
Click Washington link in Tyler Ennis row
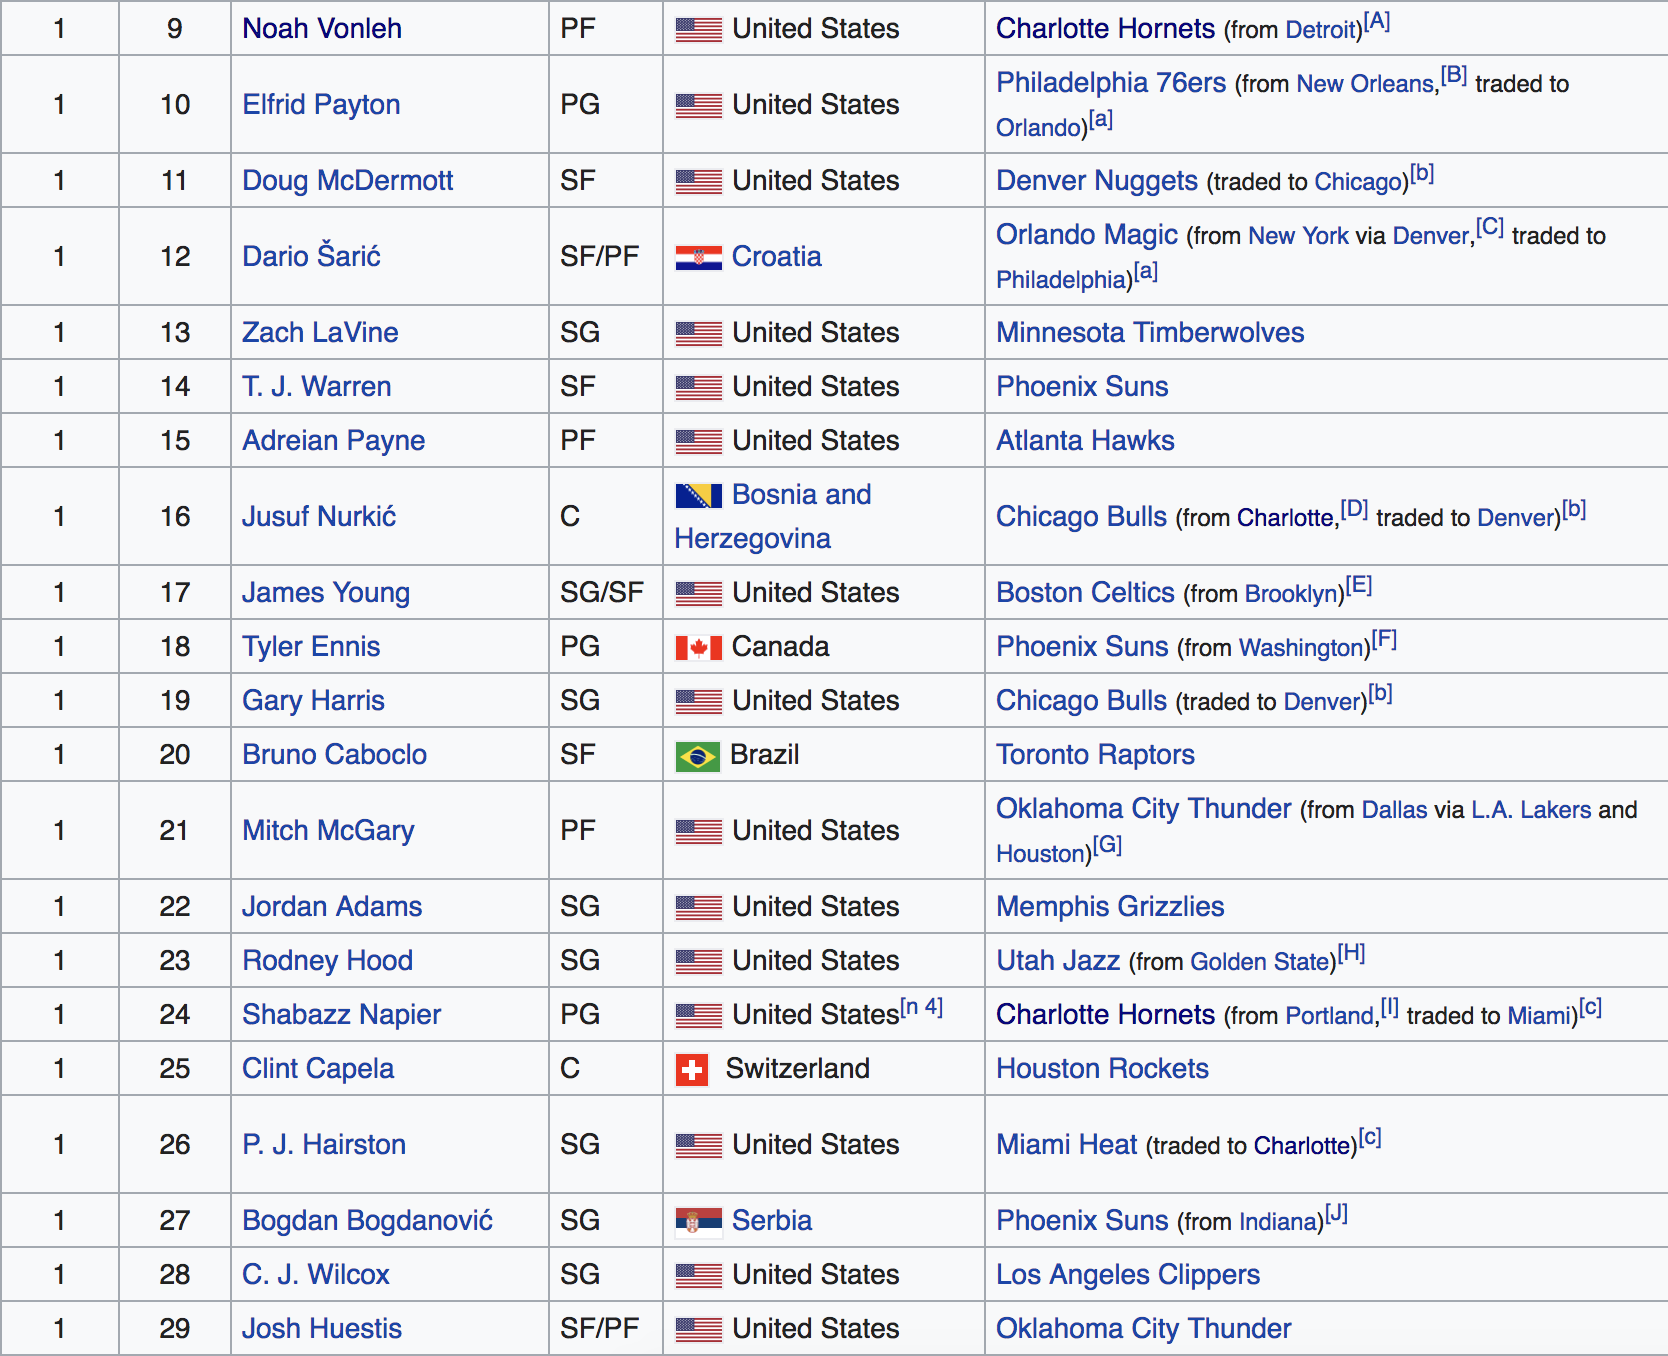[1301, 648]
